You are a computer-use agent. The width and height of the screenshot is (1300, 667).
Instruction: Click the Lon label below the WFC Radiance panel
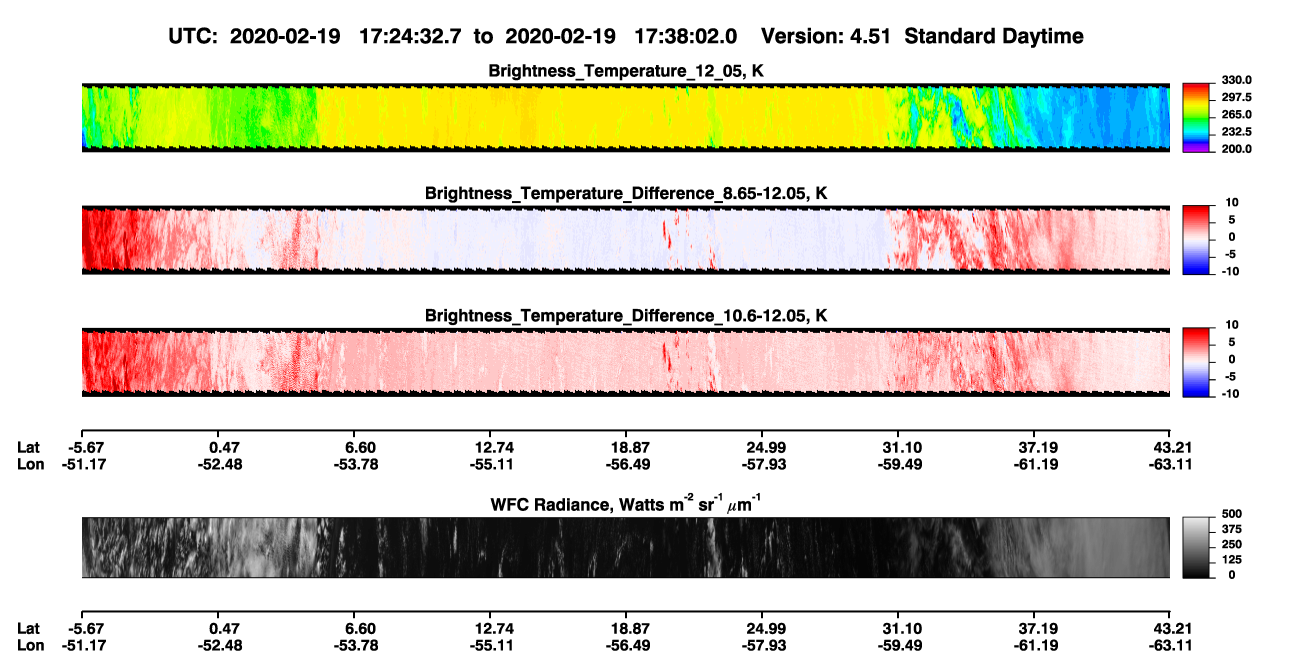[31, 645]
